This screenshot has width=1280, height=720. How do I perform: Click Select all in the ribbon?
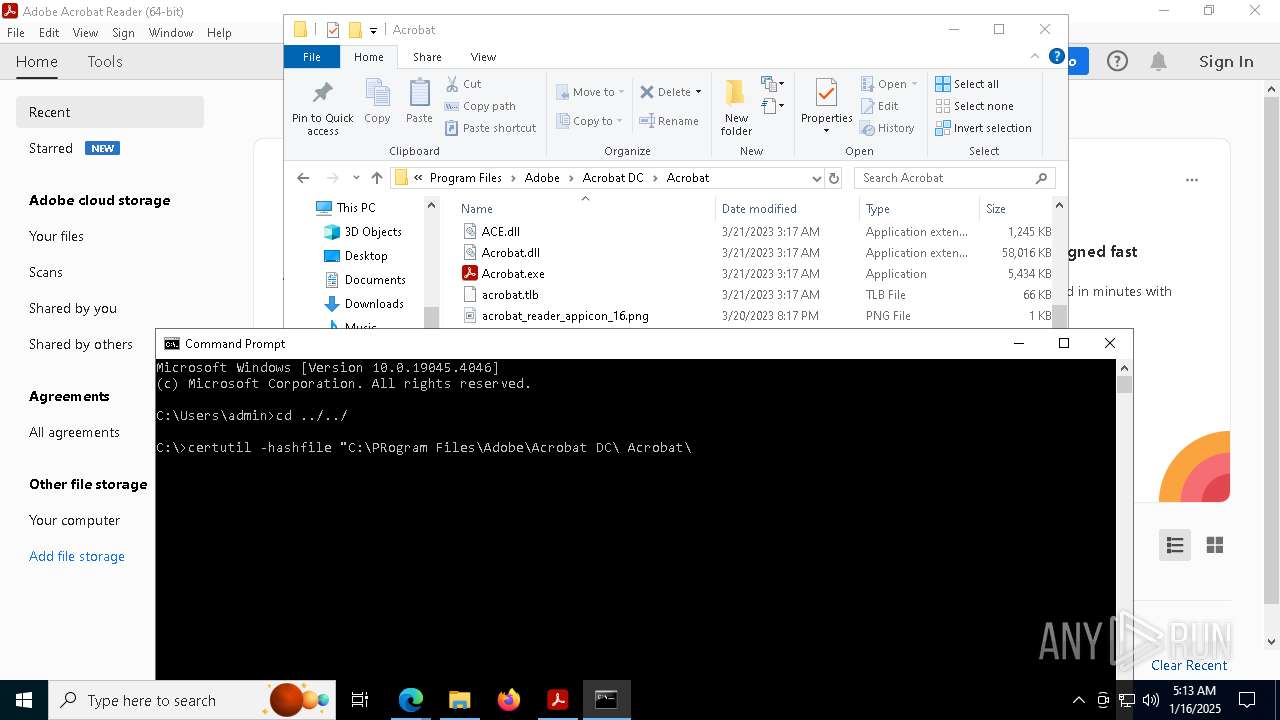click(966, 84)
